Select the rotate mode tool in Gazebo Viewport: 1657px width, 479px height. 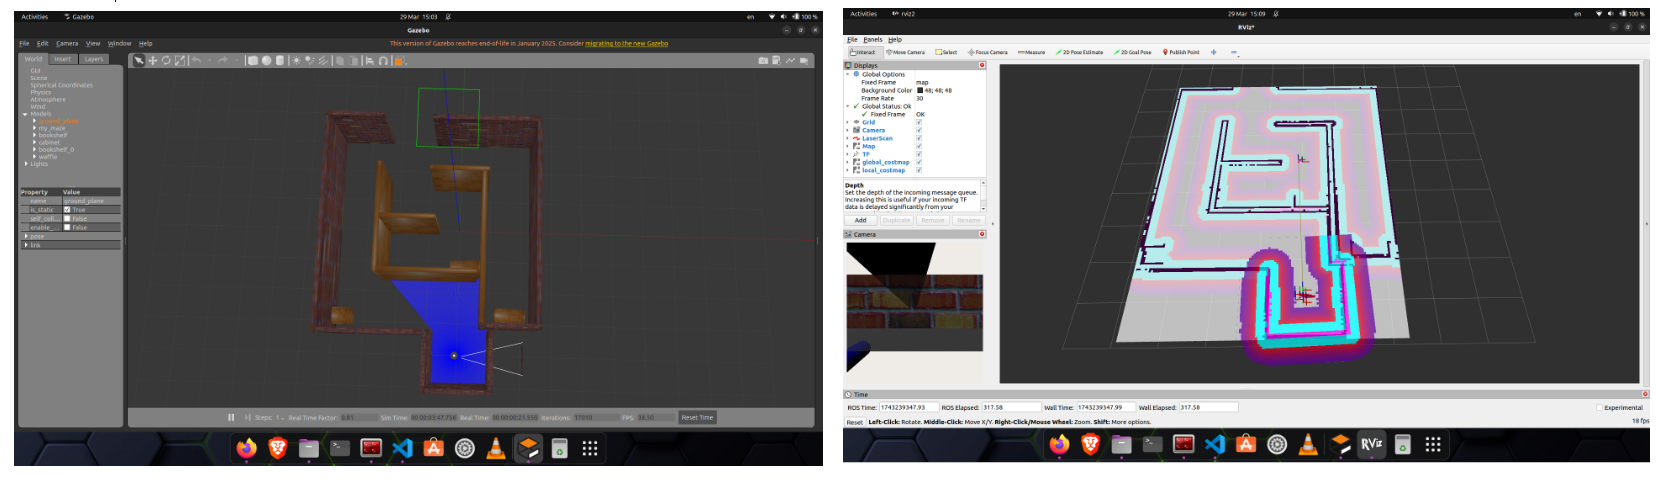166,61
